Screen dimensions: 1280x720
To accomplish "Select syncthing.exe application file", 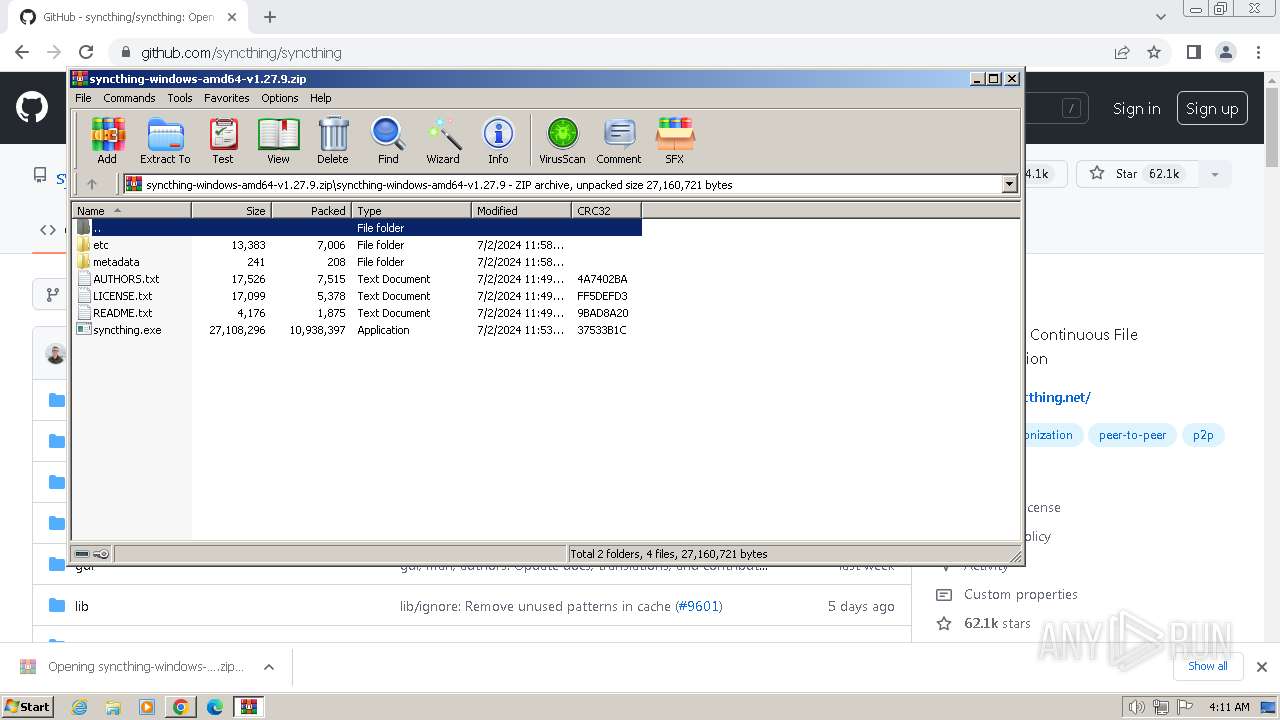I will [x=127, y=330].
